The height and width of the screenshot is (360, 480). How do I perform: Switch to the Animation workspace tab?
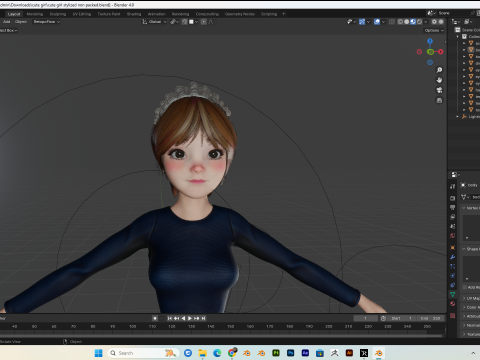[157, 14]
